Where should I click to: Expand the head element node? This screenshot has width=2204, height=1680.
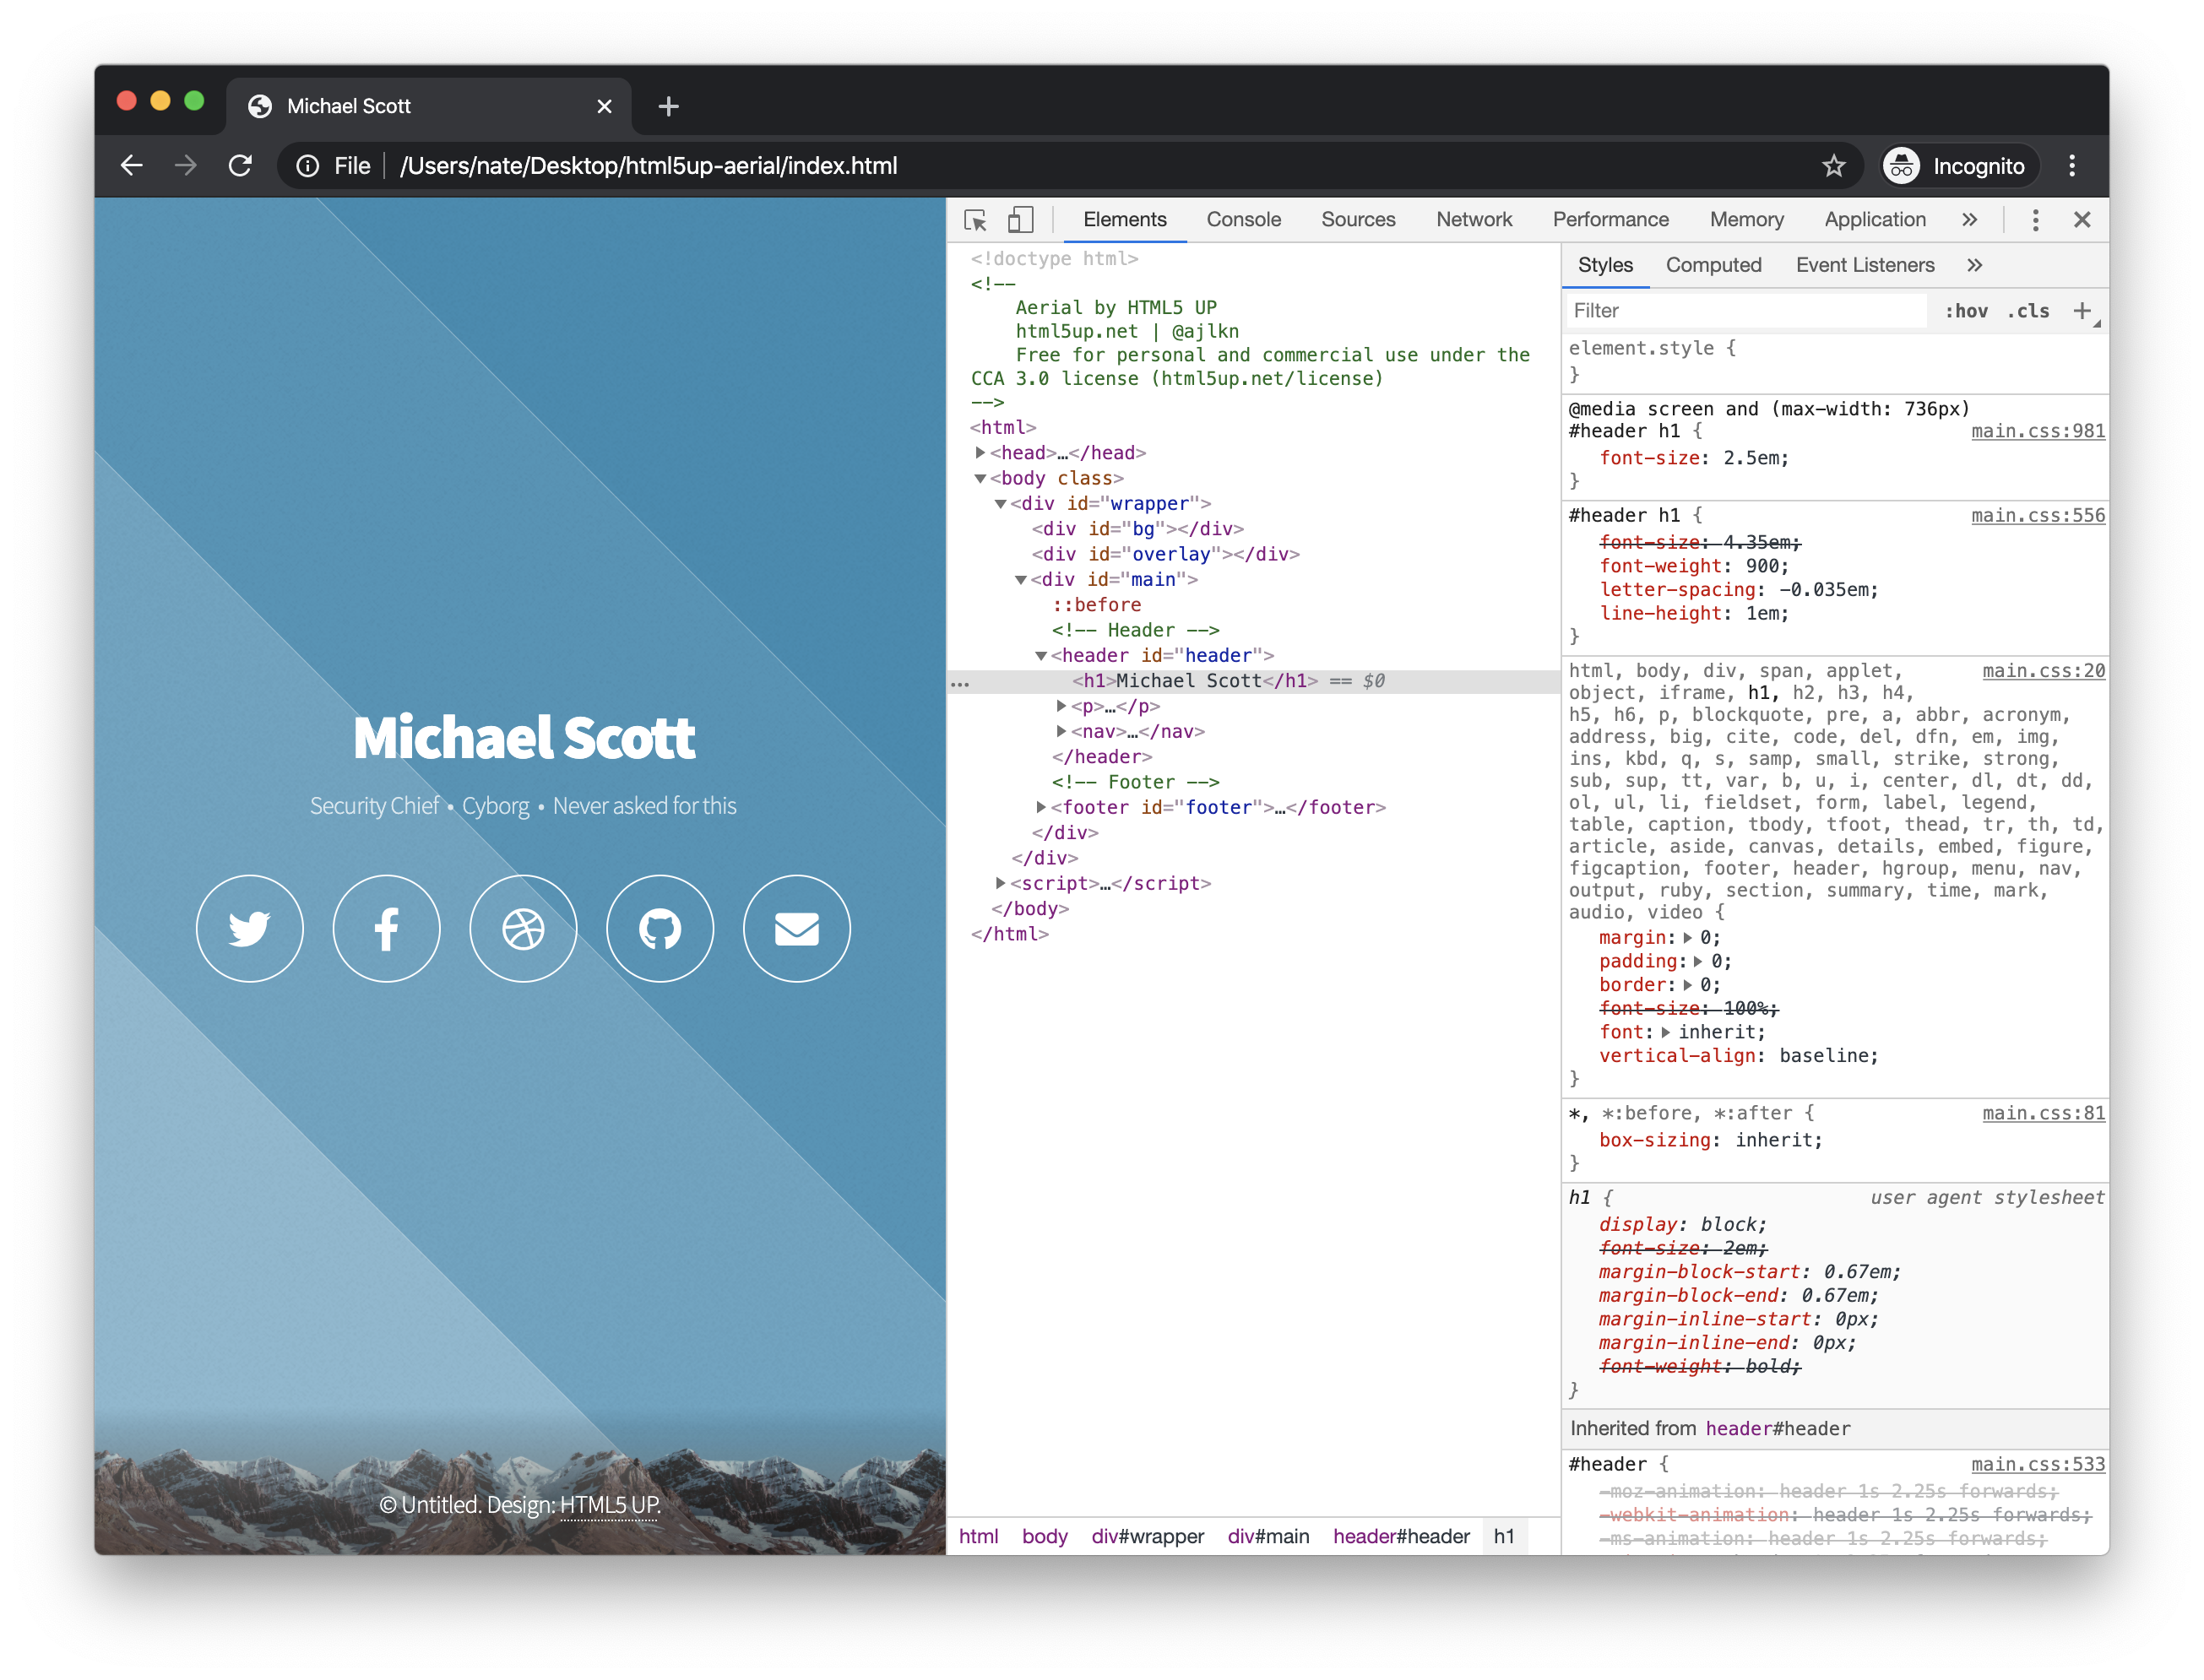[981, 453]
